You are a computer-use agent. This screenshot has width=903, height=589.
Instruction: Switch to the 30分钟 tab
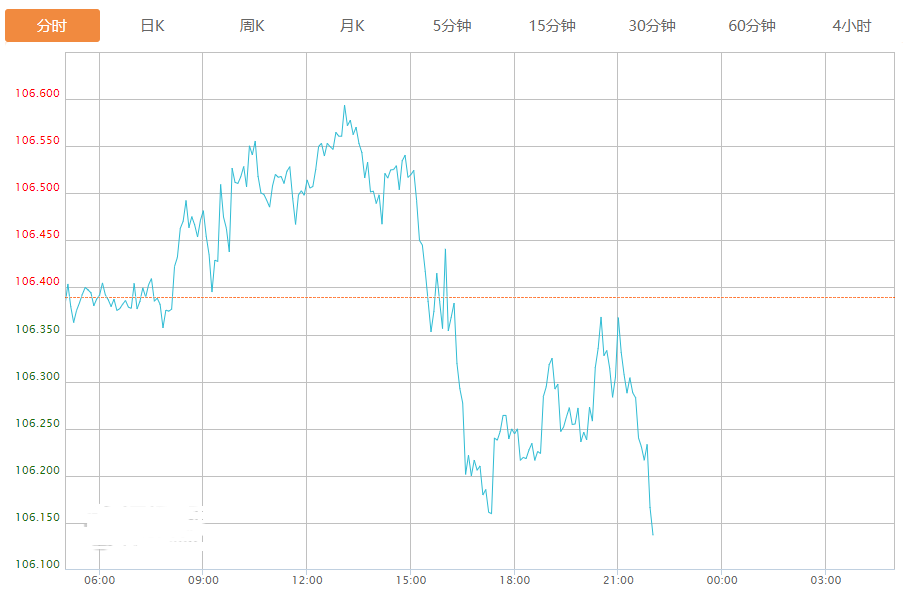click(x=652, y=26)
